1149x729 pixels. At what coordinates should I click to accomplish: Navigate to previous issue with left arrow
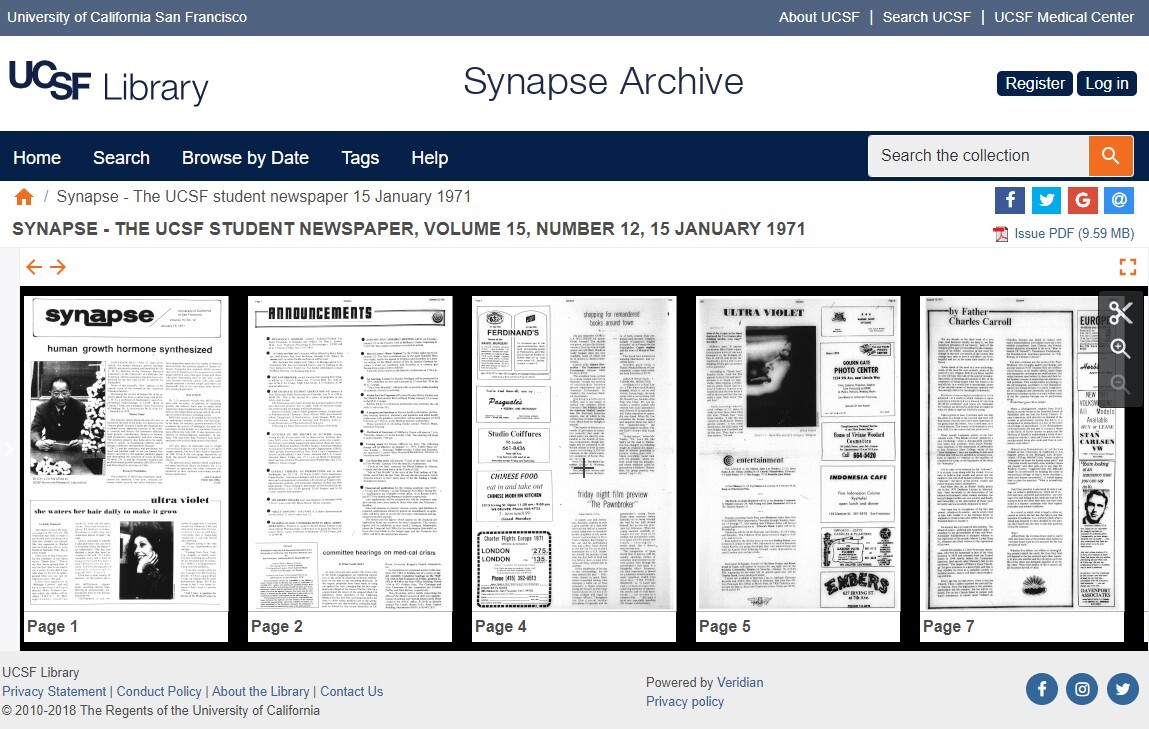click(x=33, y=266)
